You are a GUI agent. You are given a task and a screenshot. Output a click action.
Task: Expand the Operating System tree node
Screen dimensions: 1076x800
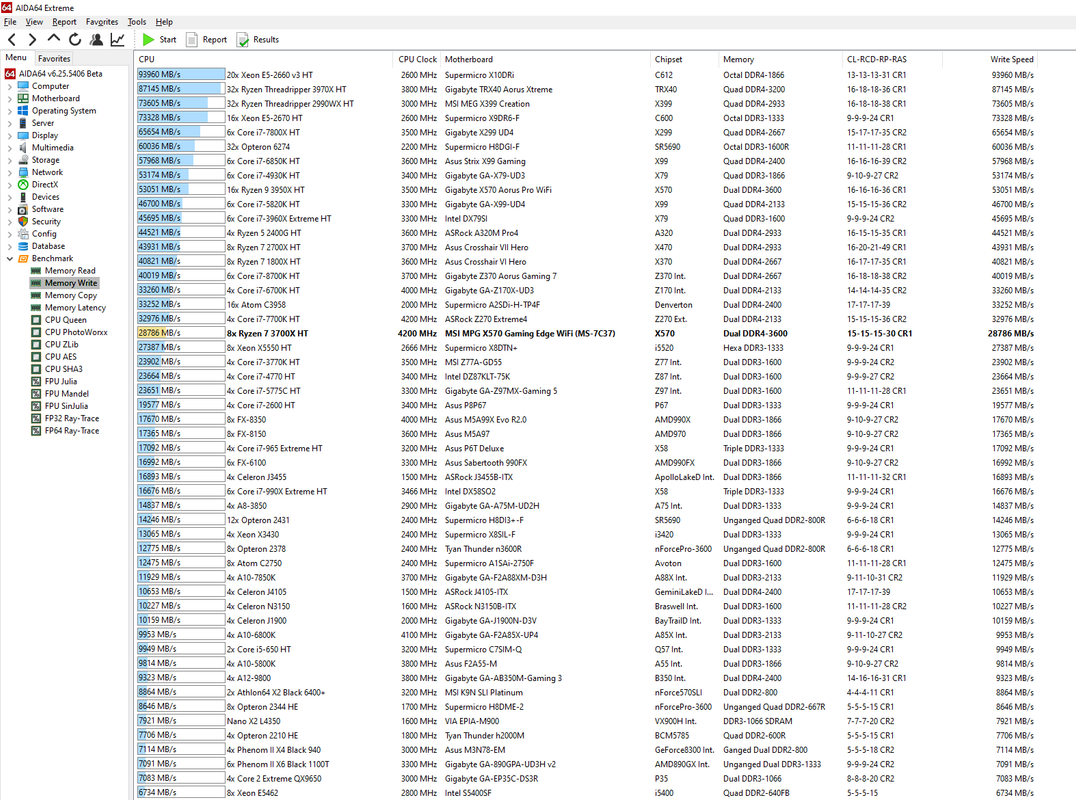(x=10, y=111)
